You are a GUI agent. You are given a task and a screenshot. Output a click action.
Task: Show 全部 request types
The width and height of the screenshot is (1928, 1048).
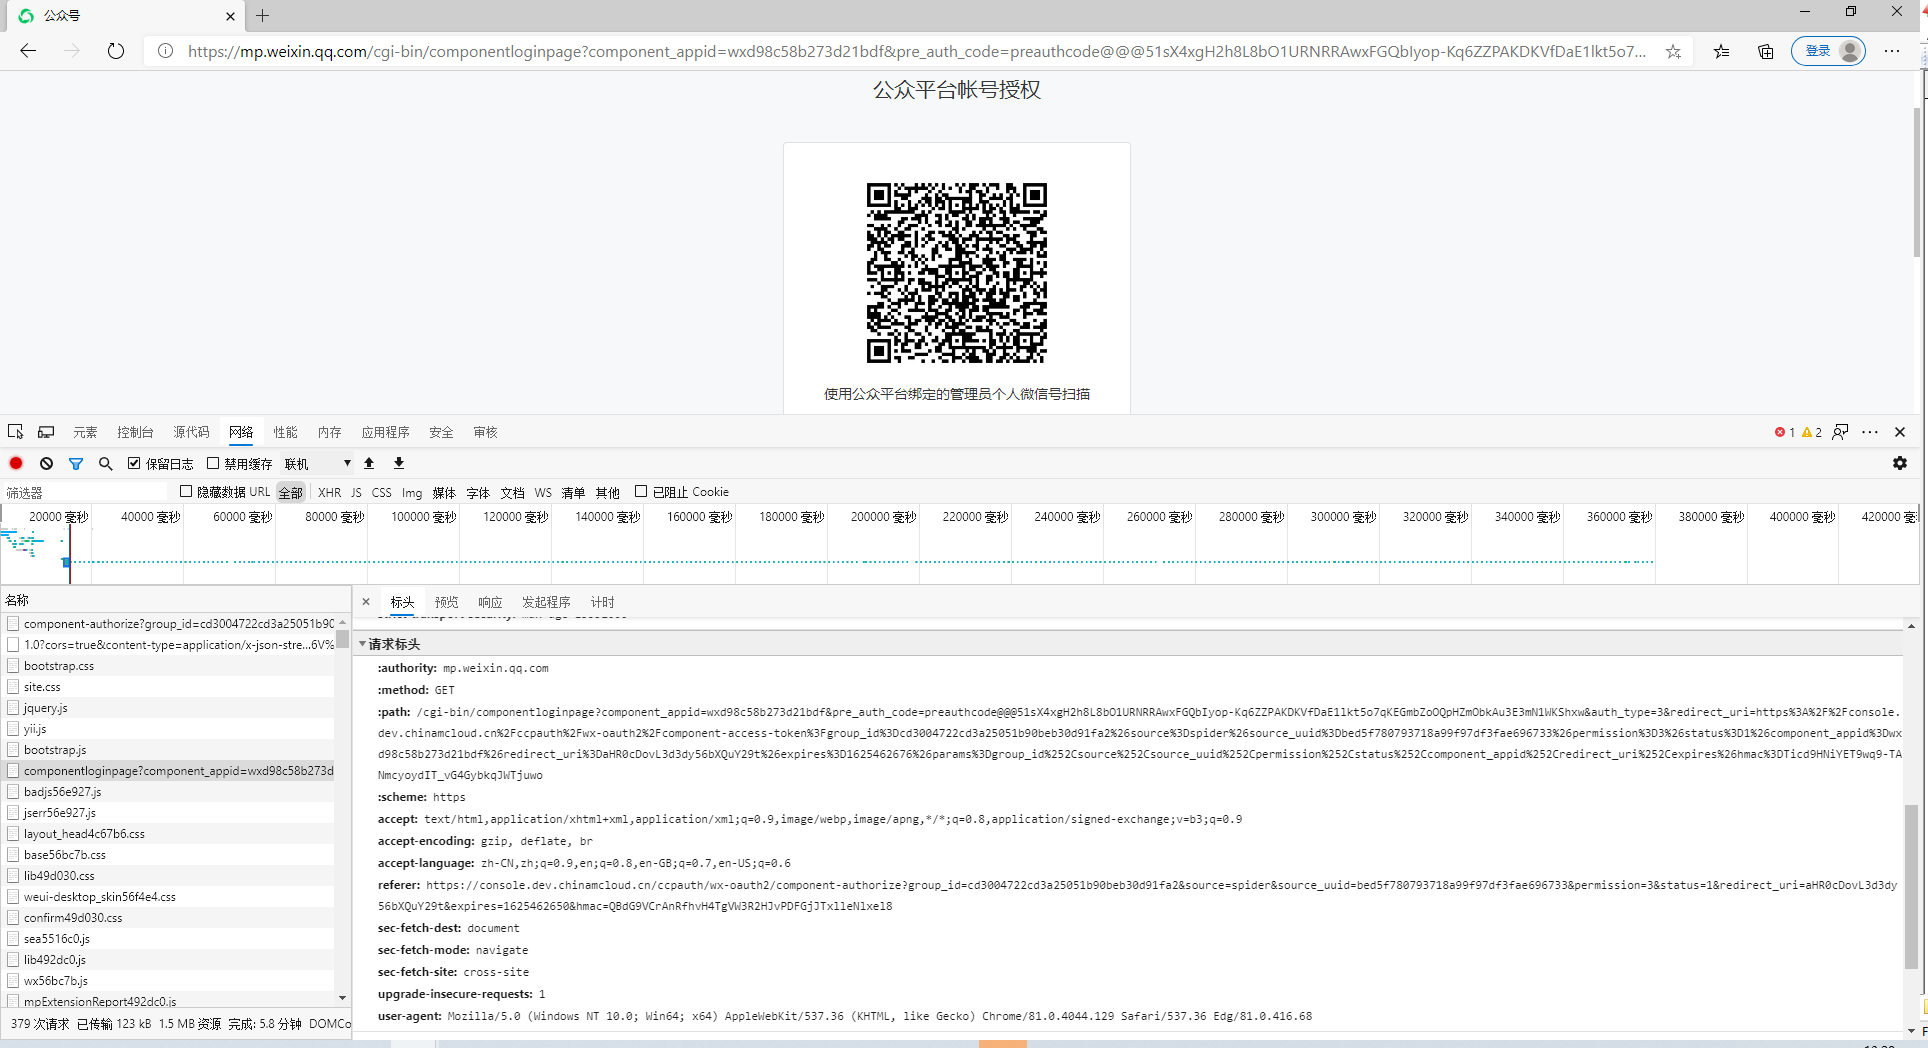point(290,492)
